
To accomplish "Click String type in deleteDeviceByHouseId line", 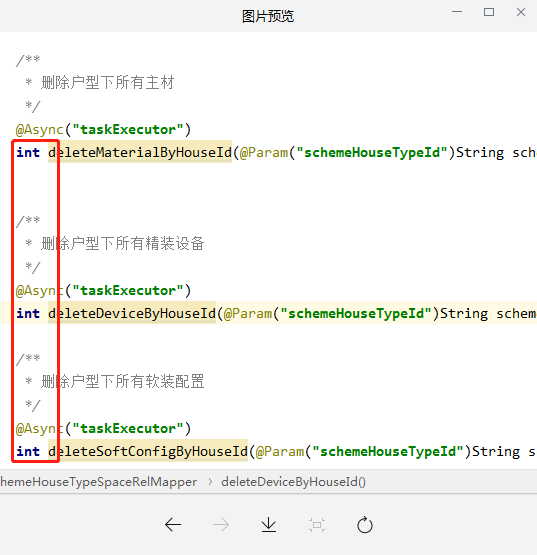I will pyautogui.click(x=464, y=314).
